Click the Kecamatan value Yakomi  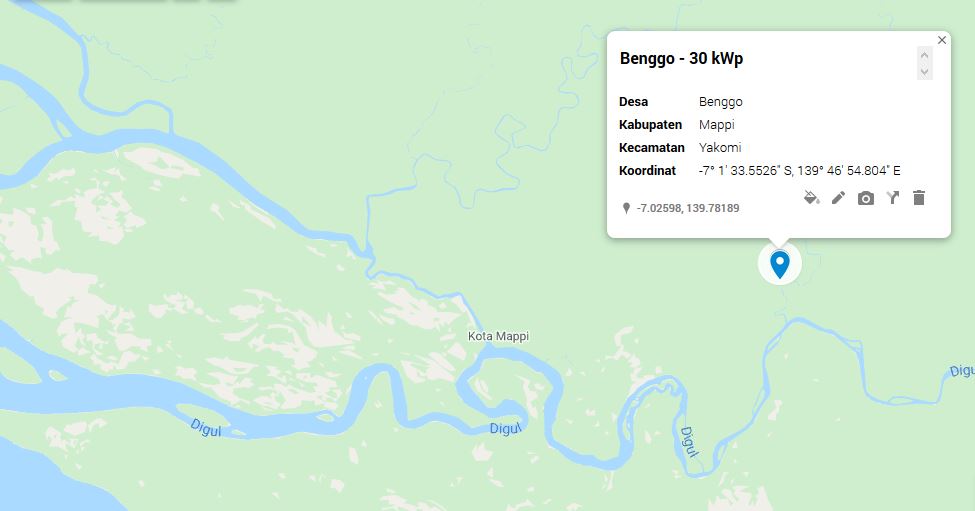pyautogui.click(x=720, y=147)
